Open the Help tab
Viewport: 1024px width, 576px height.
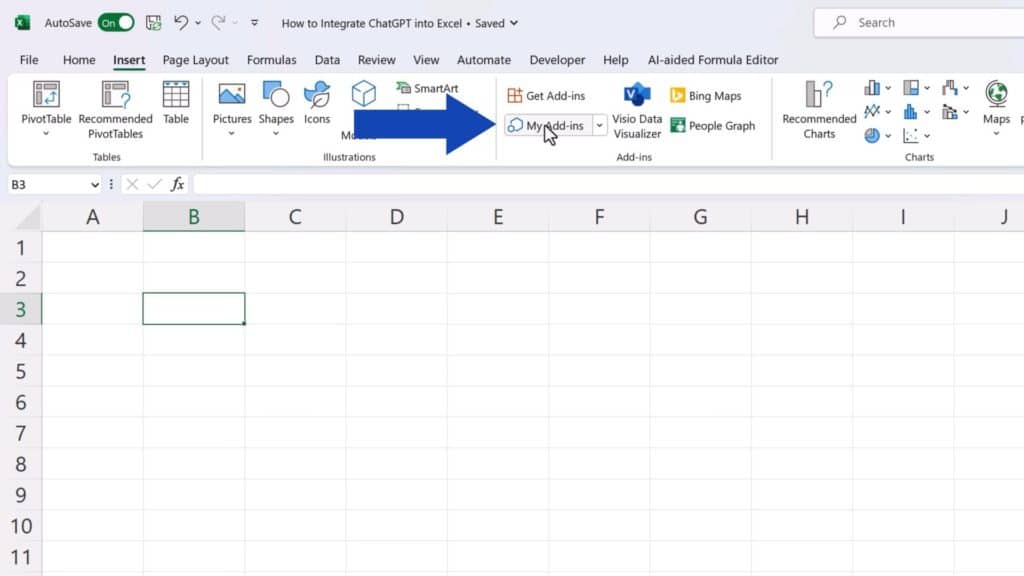[x=615, y=59]
